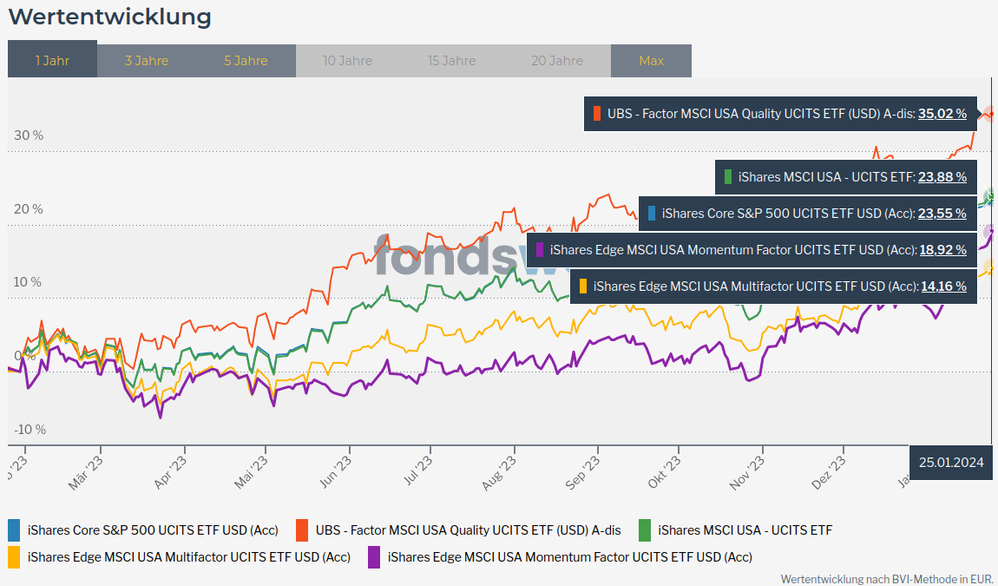Click yellow legend swatch for Multifactor ETF

coord(14,556)
